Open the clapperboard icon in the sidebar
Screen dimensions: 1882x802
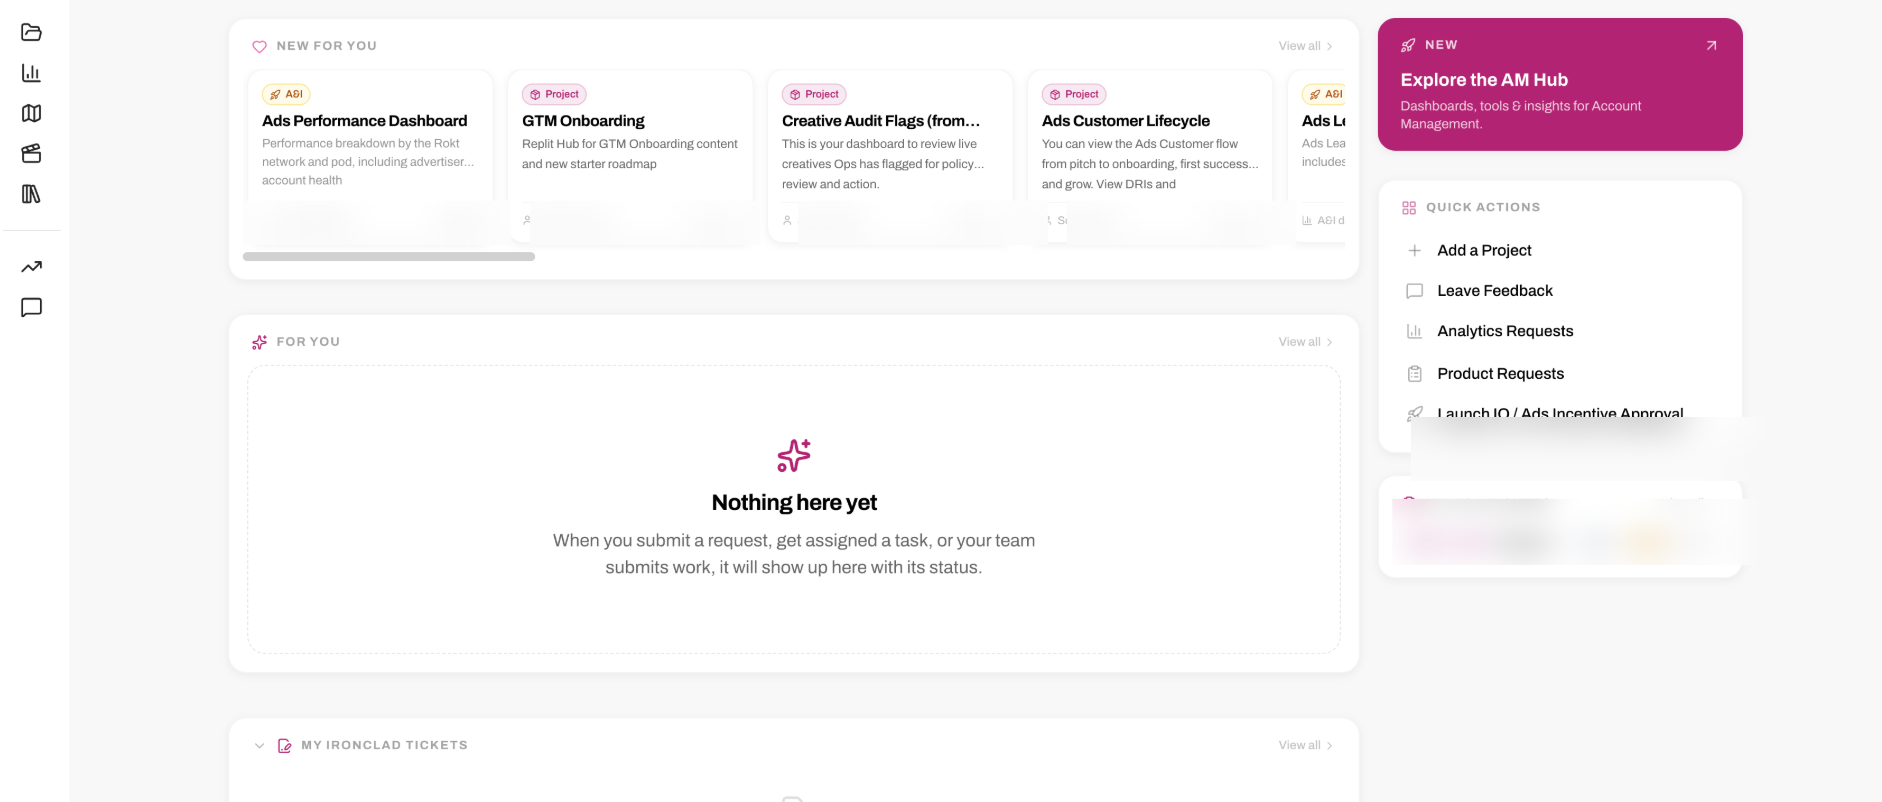[31, 153]
